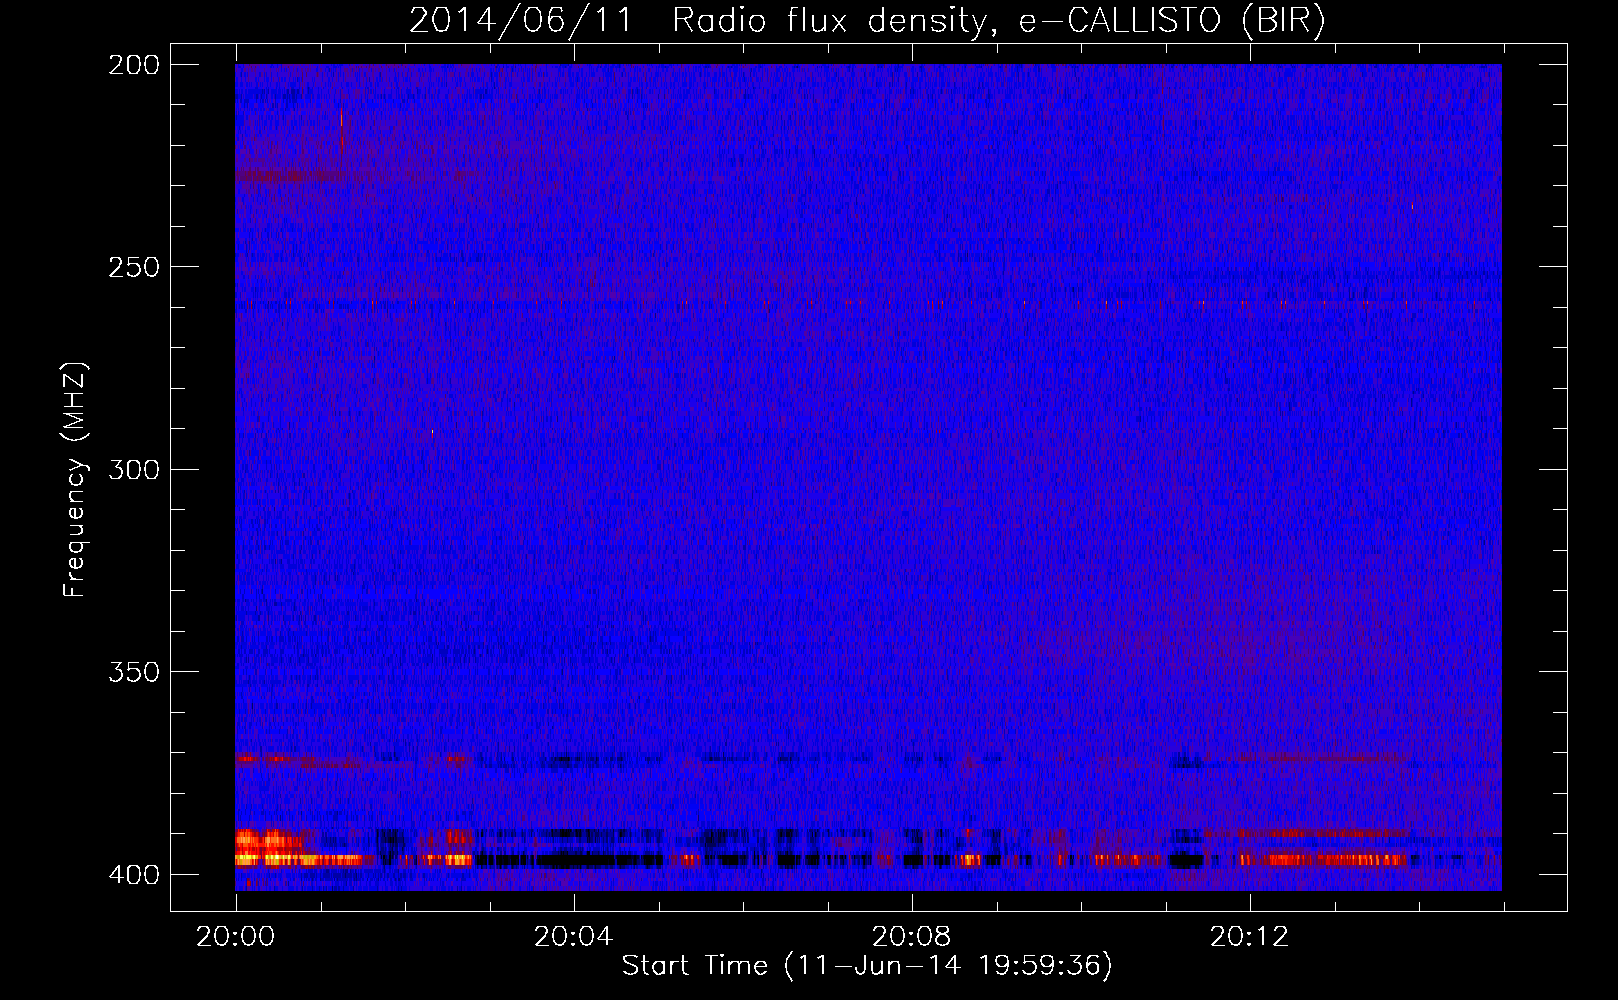Click the 20:08 time tick label

click(911, 937)
